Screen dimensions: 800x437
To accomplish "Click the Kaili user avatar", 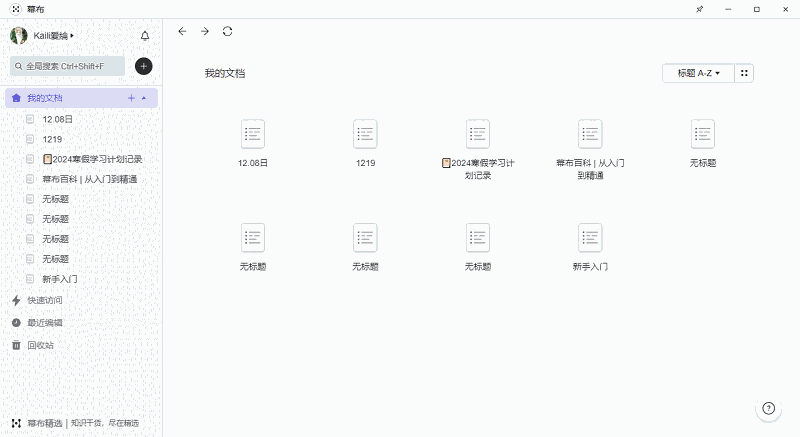I will pyautogui.click(x=19, y=36).
